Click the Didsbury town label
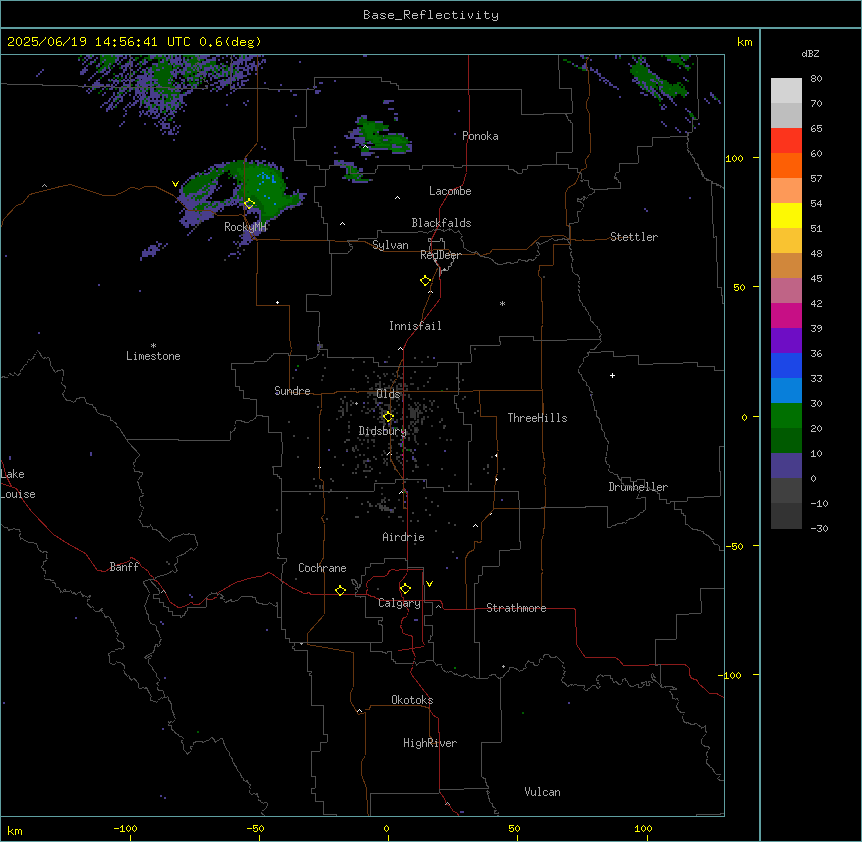The image size is (862, 842). point(383,431)
